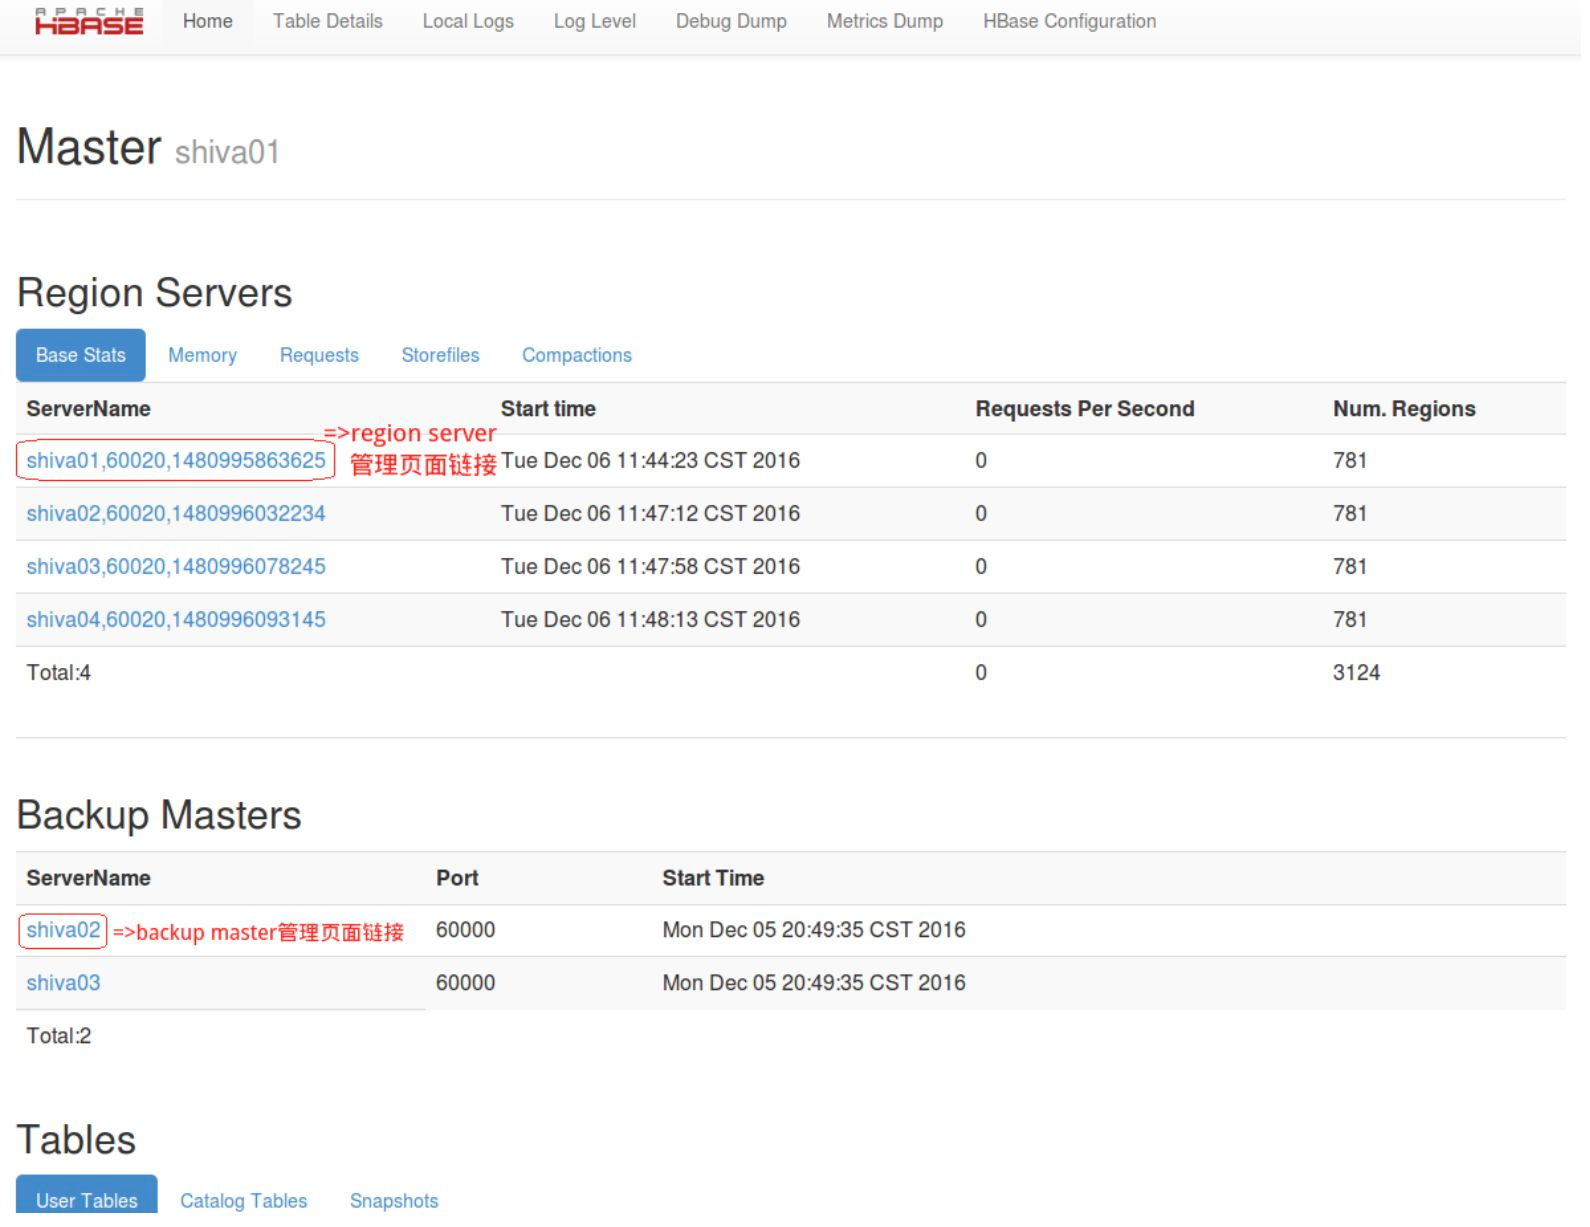The width and height of the screenshot is (1590, 1227).
Task: Click 'Master shiva01' page heading
Action: pyautogui.click(x=148, y=148)
